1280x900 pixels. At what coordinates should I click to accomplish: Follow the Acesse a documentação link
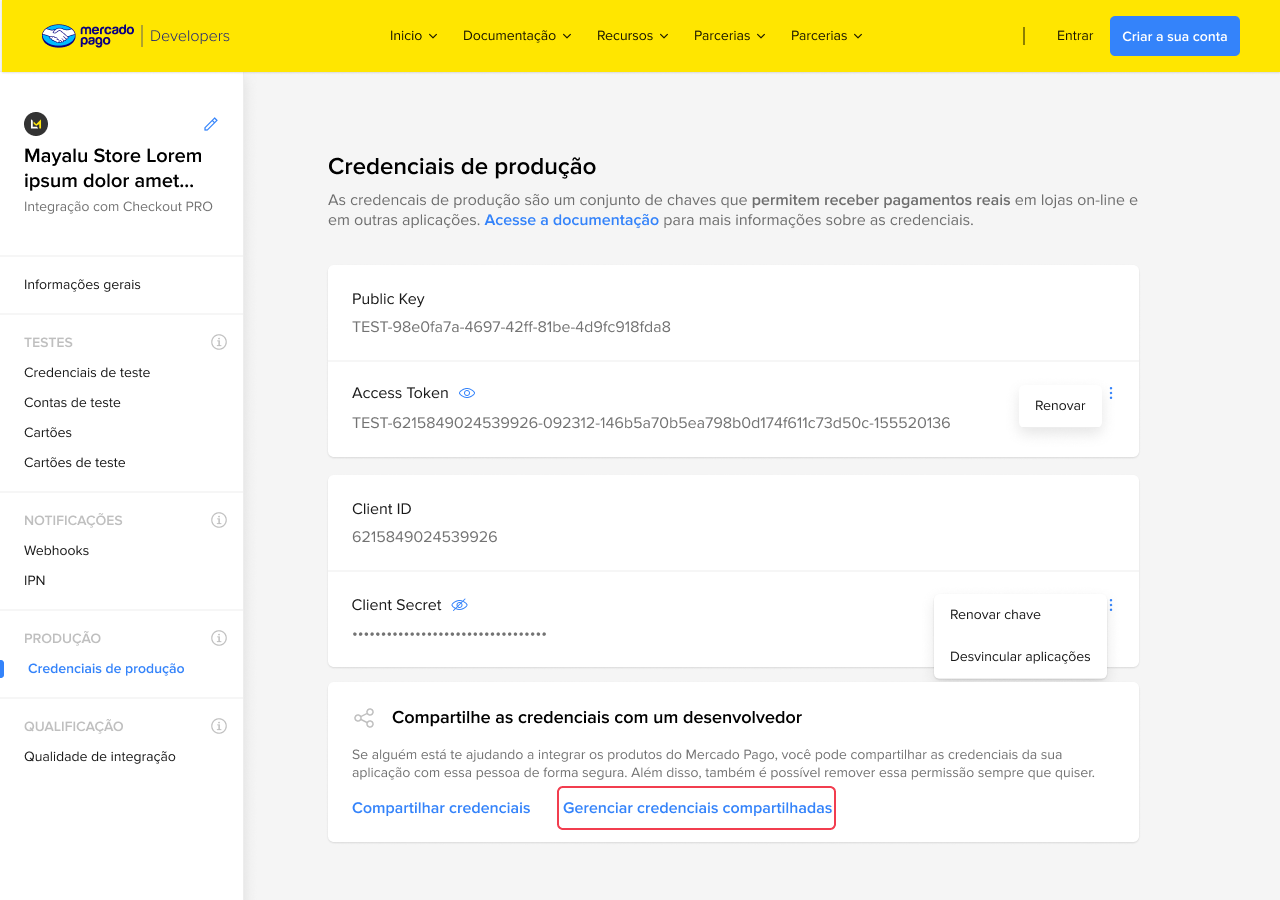pos(572,220)
